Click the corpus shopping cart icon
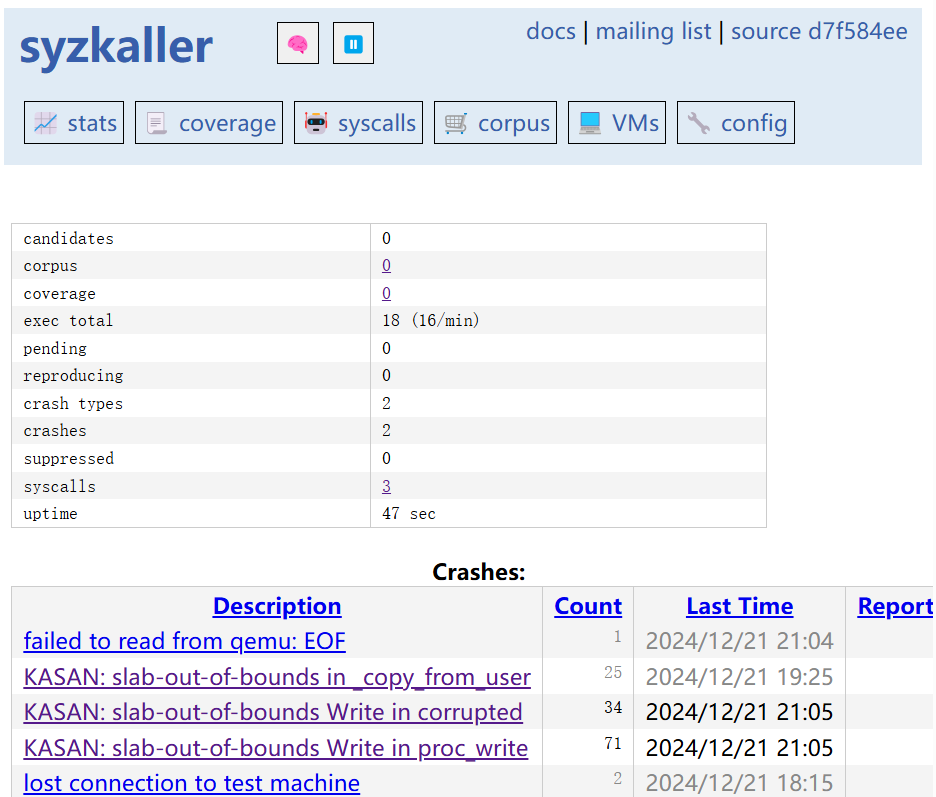 (x=456, y=123)
